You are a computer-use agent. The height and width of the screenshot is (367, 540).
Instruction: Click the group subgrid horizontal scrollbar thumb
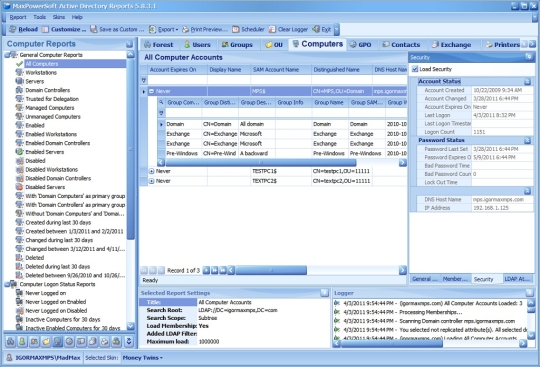click(x=261, y=162)
